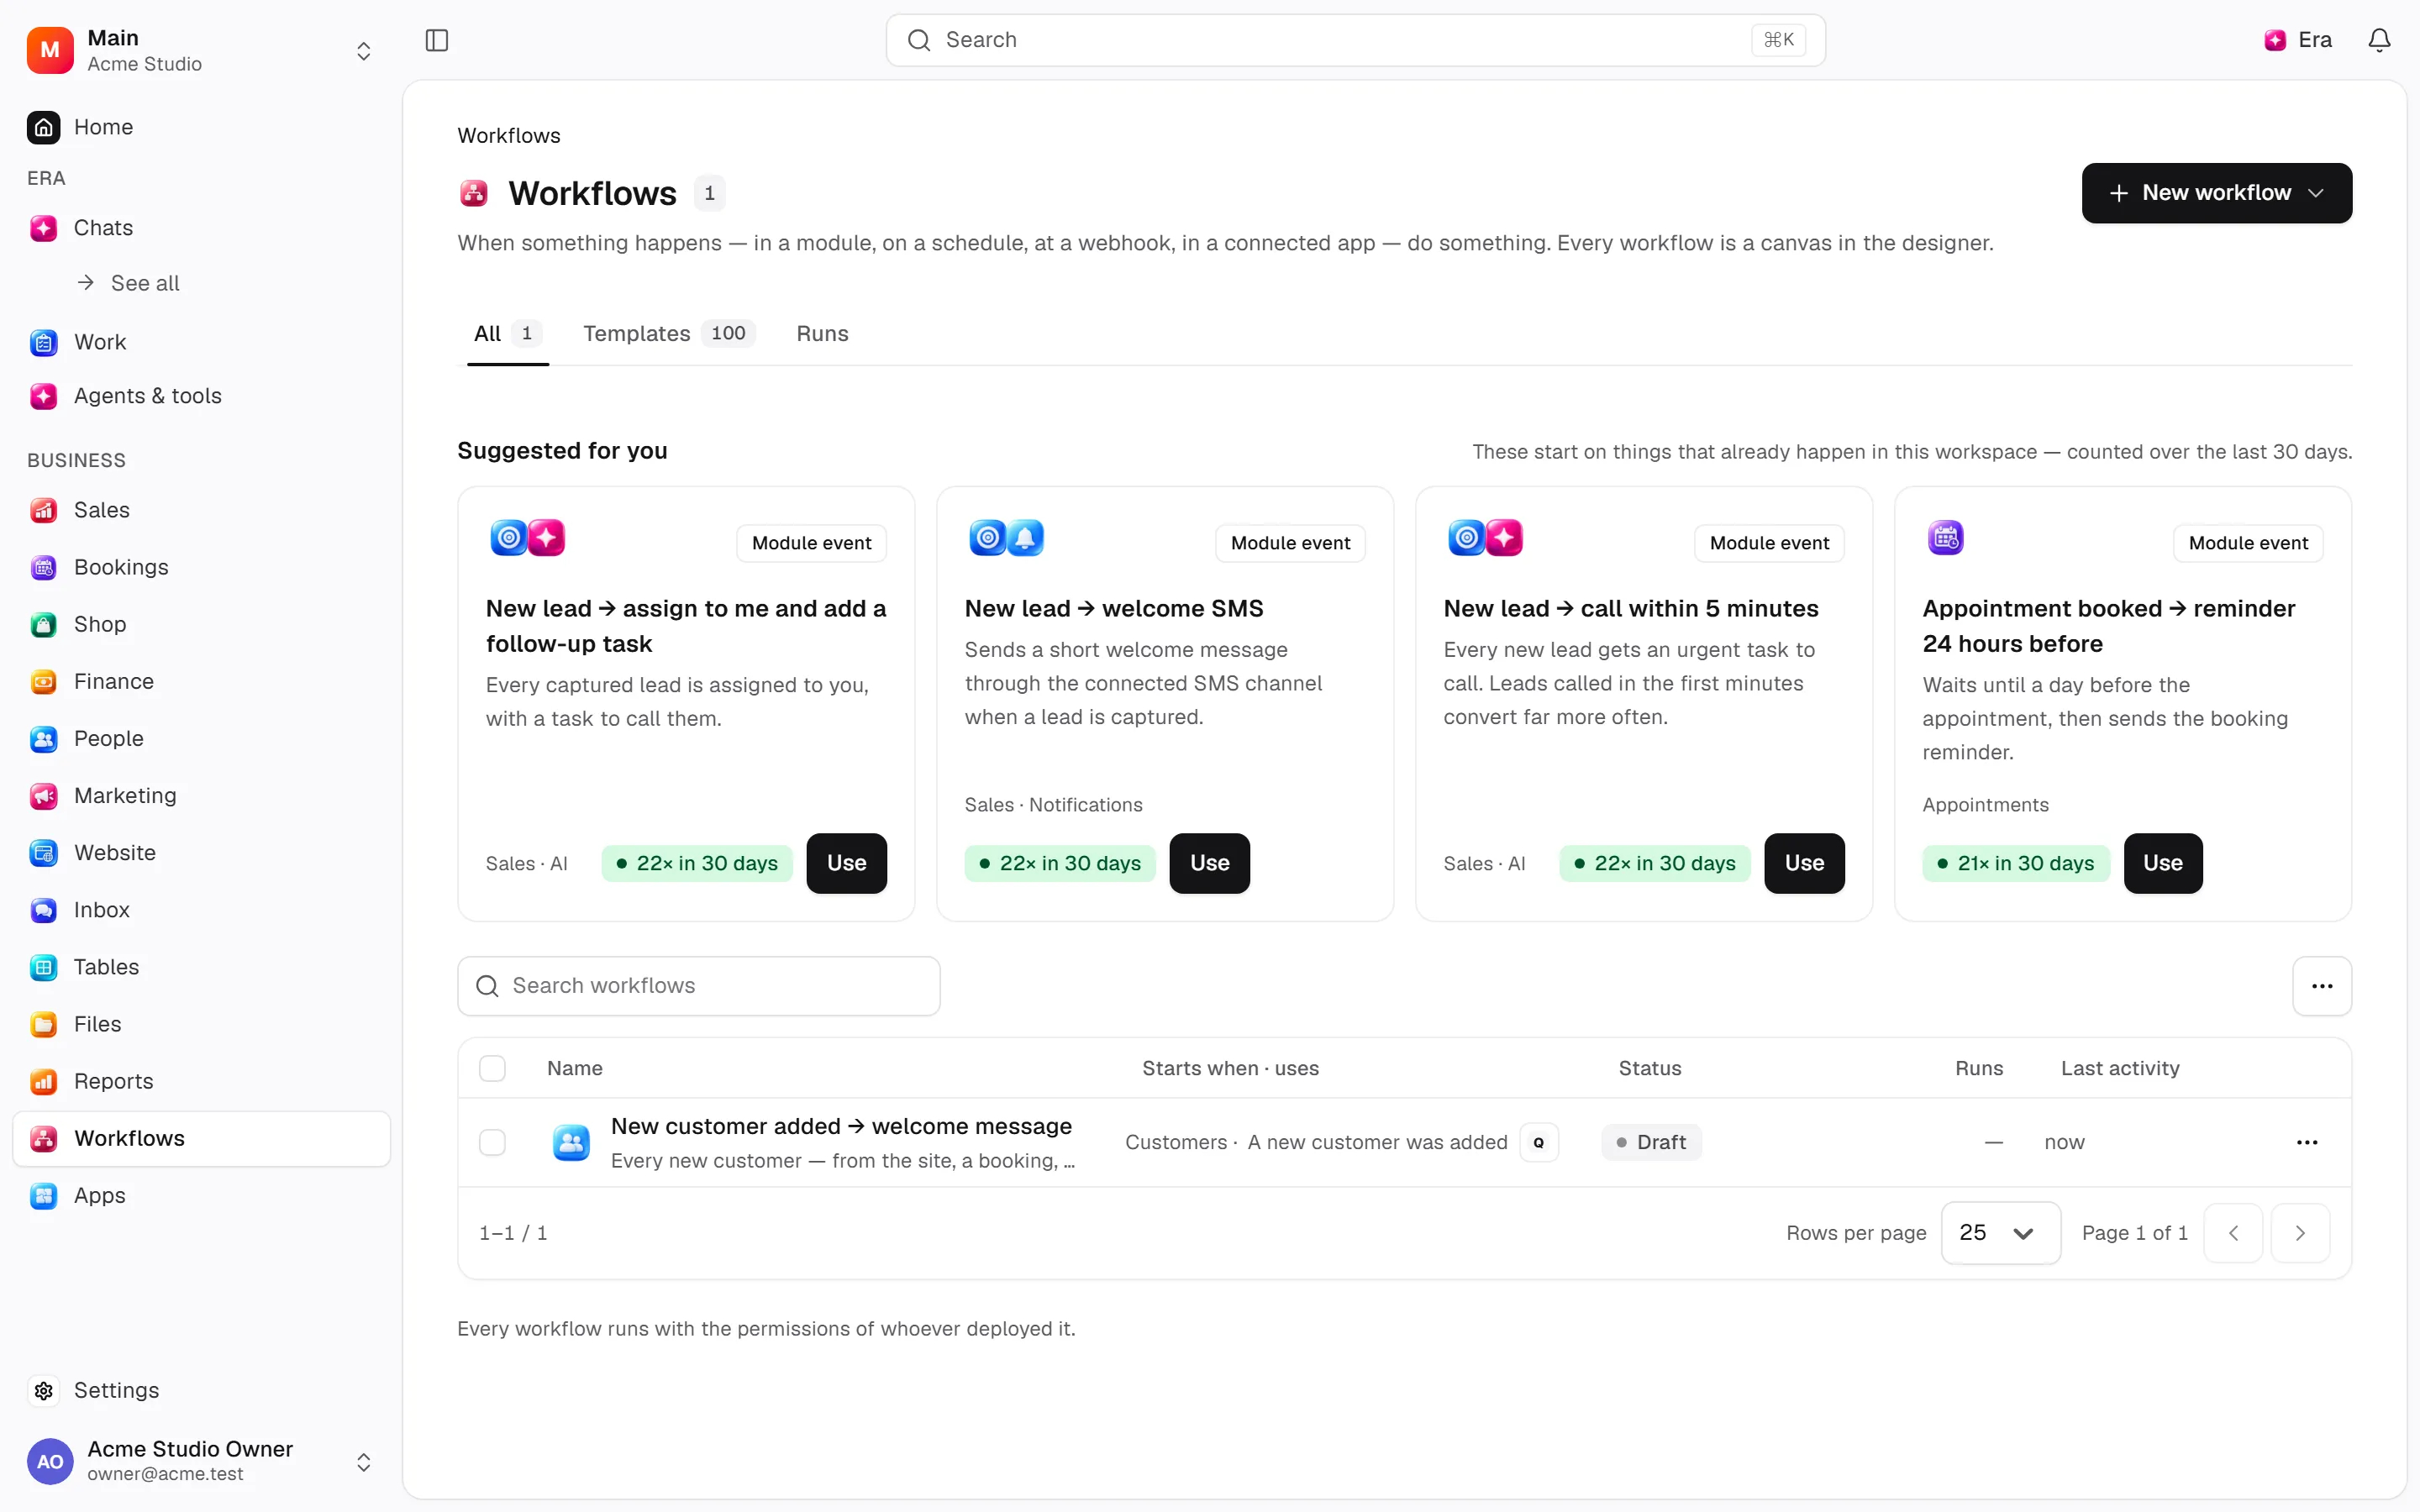Open the Shop module
2420x1512 pixels.
[x=200, y=624]
